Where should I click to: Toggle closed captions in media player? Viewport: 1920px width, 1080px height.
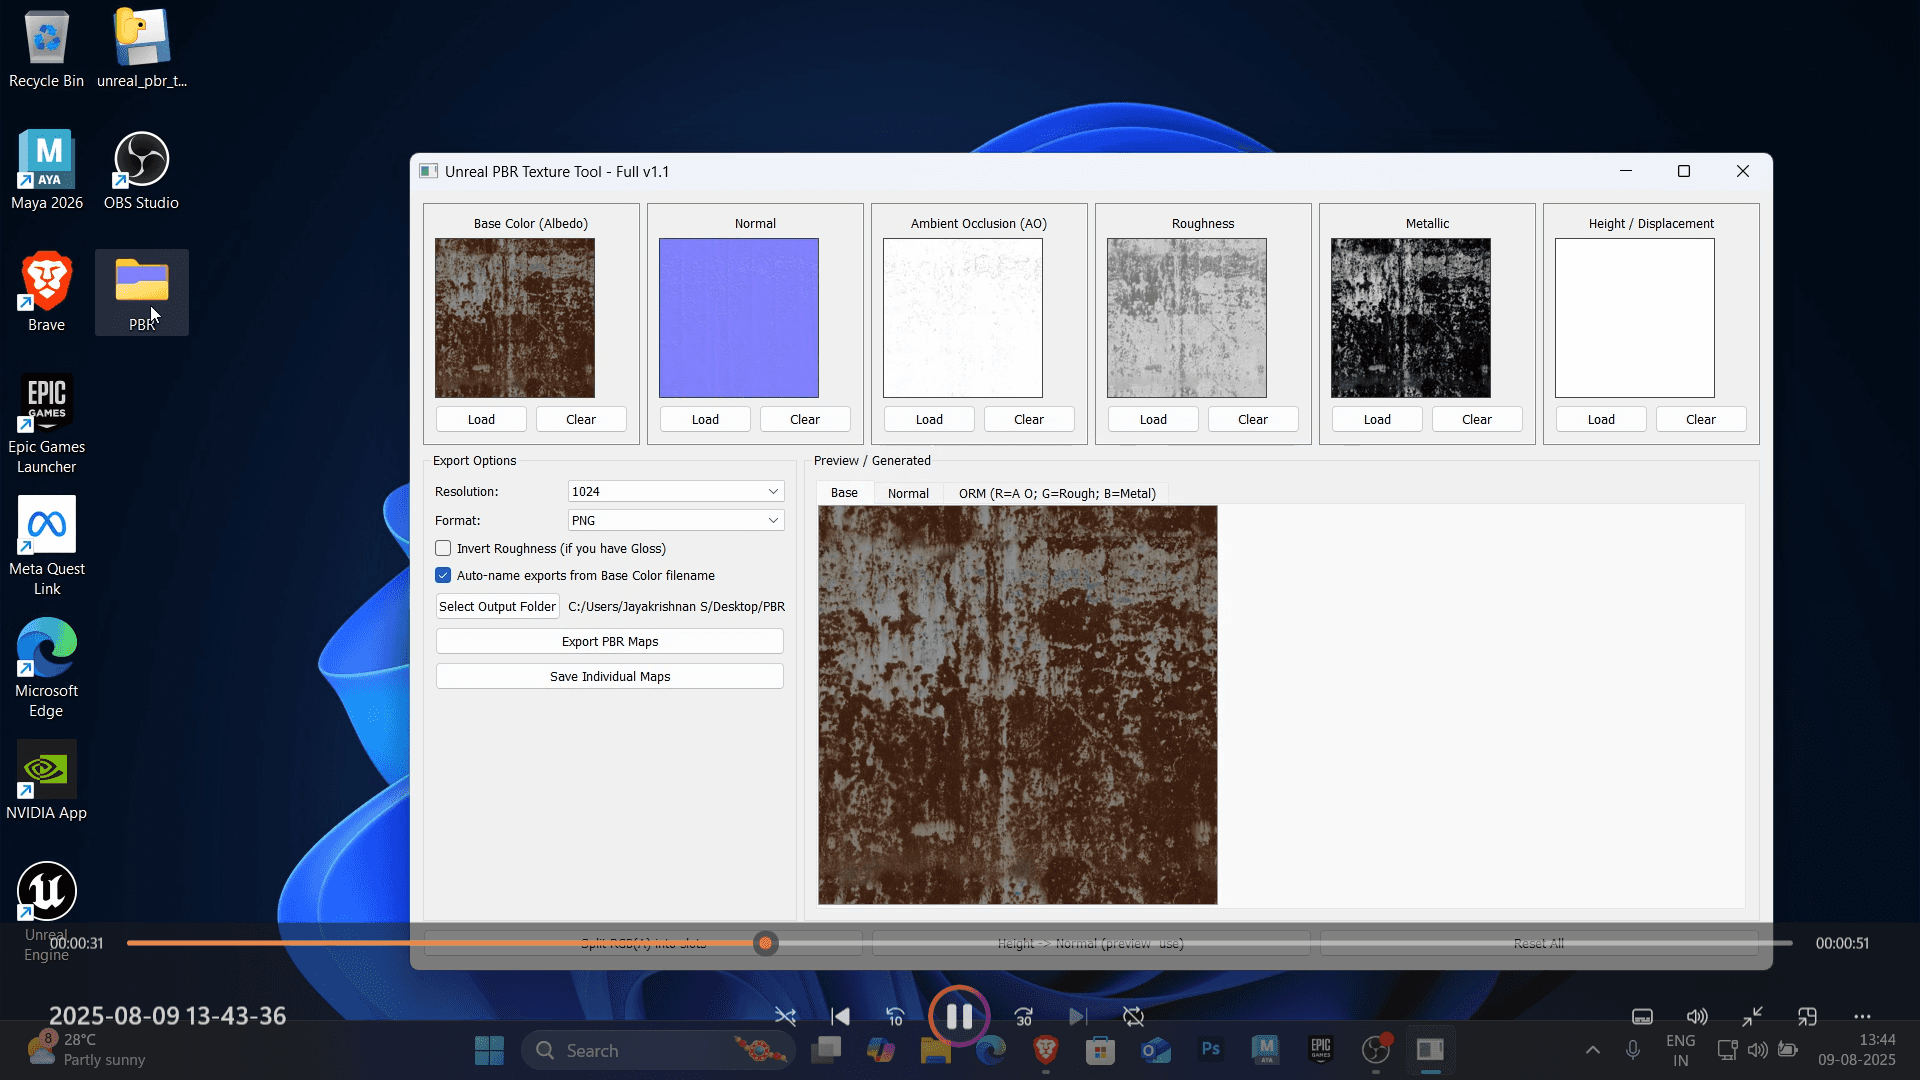click(x=1642, y=1017)
